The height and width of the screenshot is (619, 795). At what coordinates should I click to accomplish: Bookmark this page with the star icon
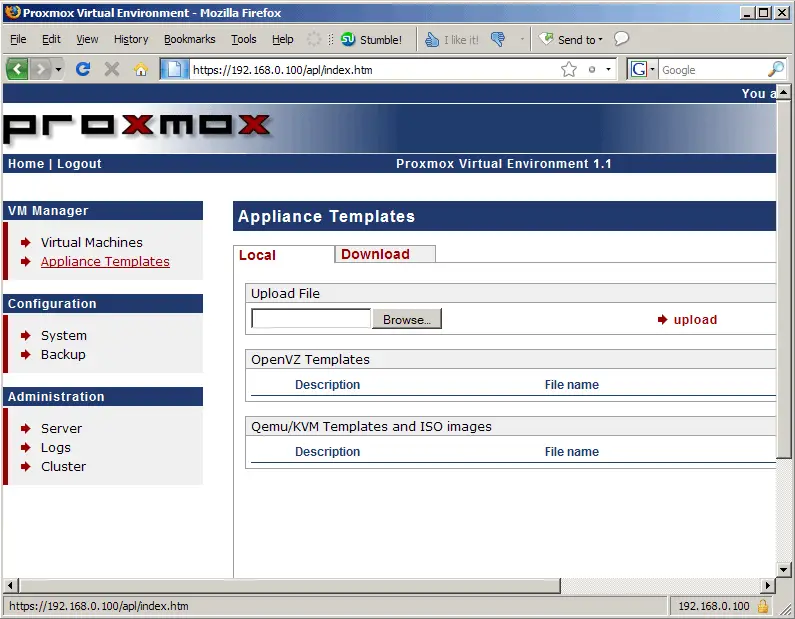coord(569,69)
